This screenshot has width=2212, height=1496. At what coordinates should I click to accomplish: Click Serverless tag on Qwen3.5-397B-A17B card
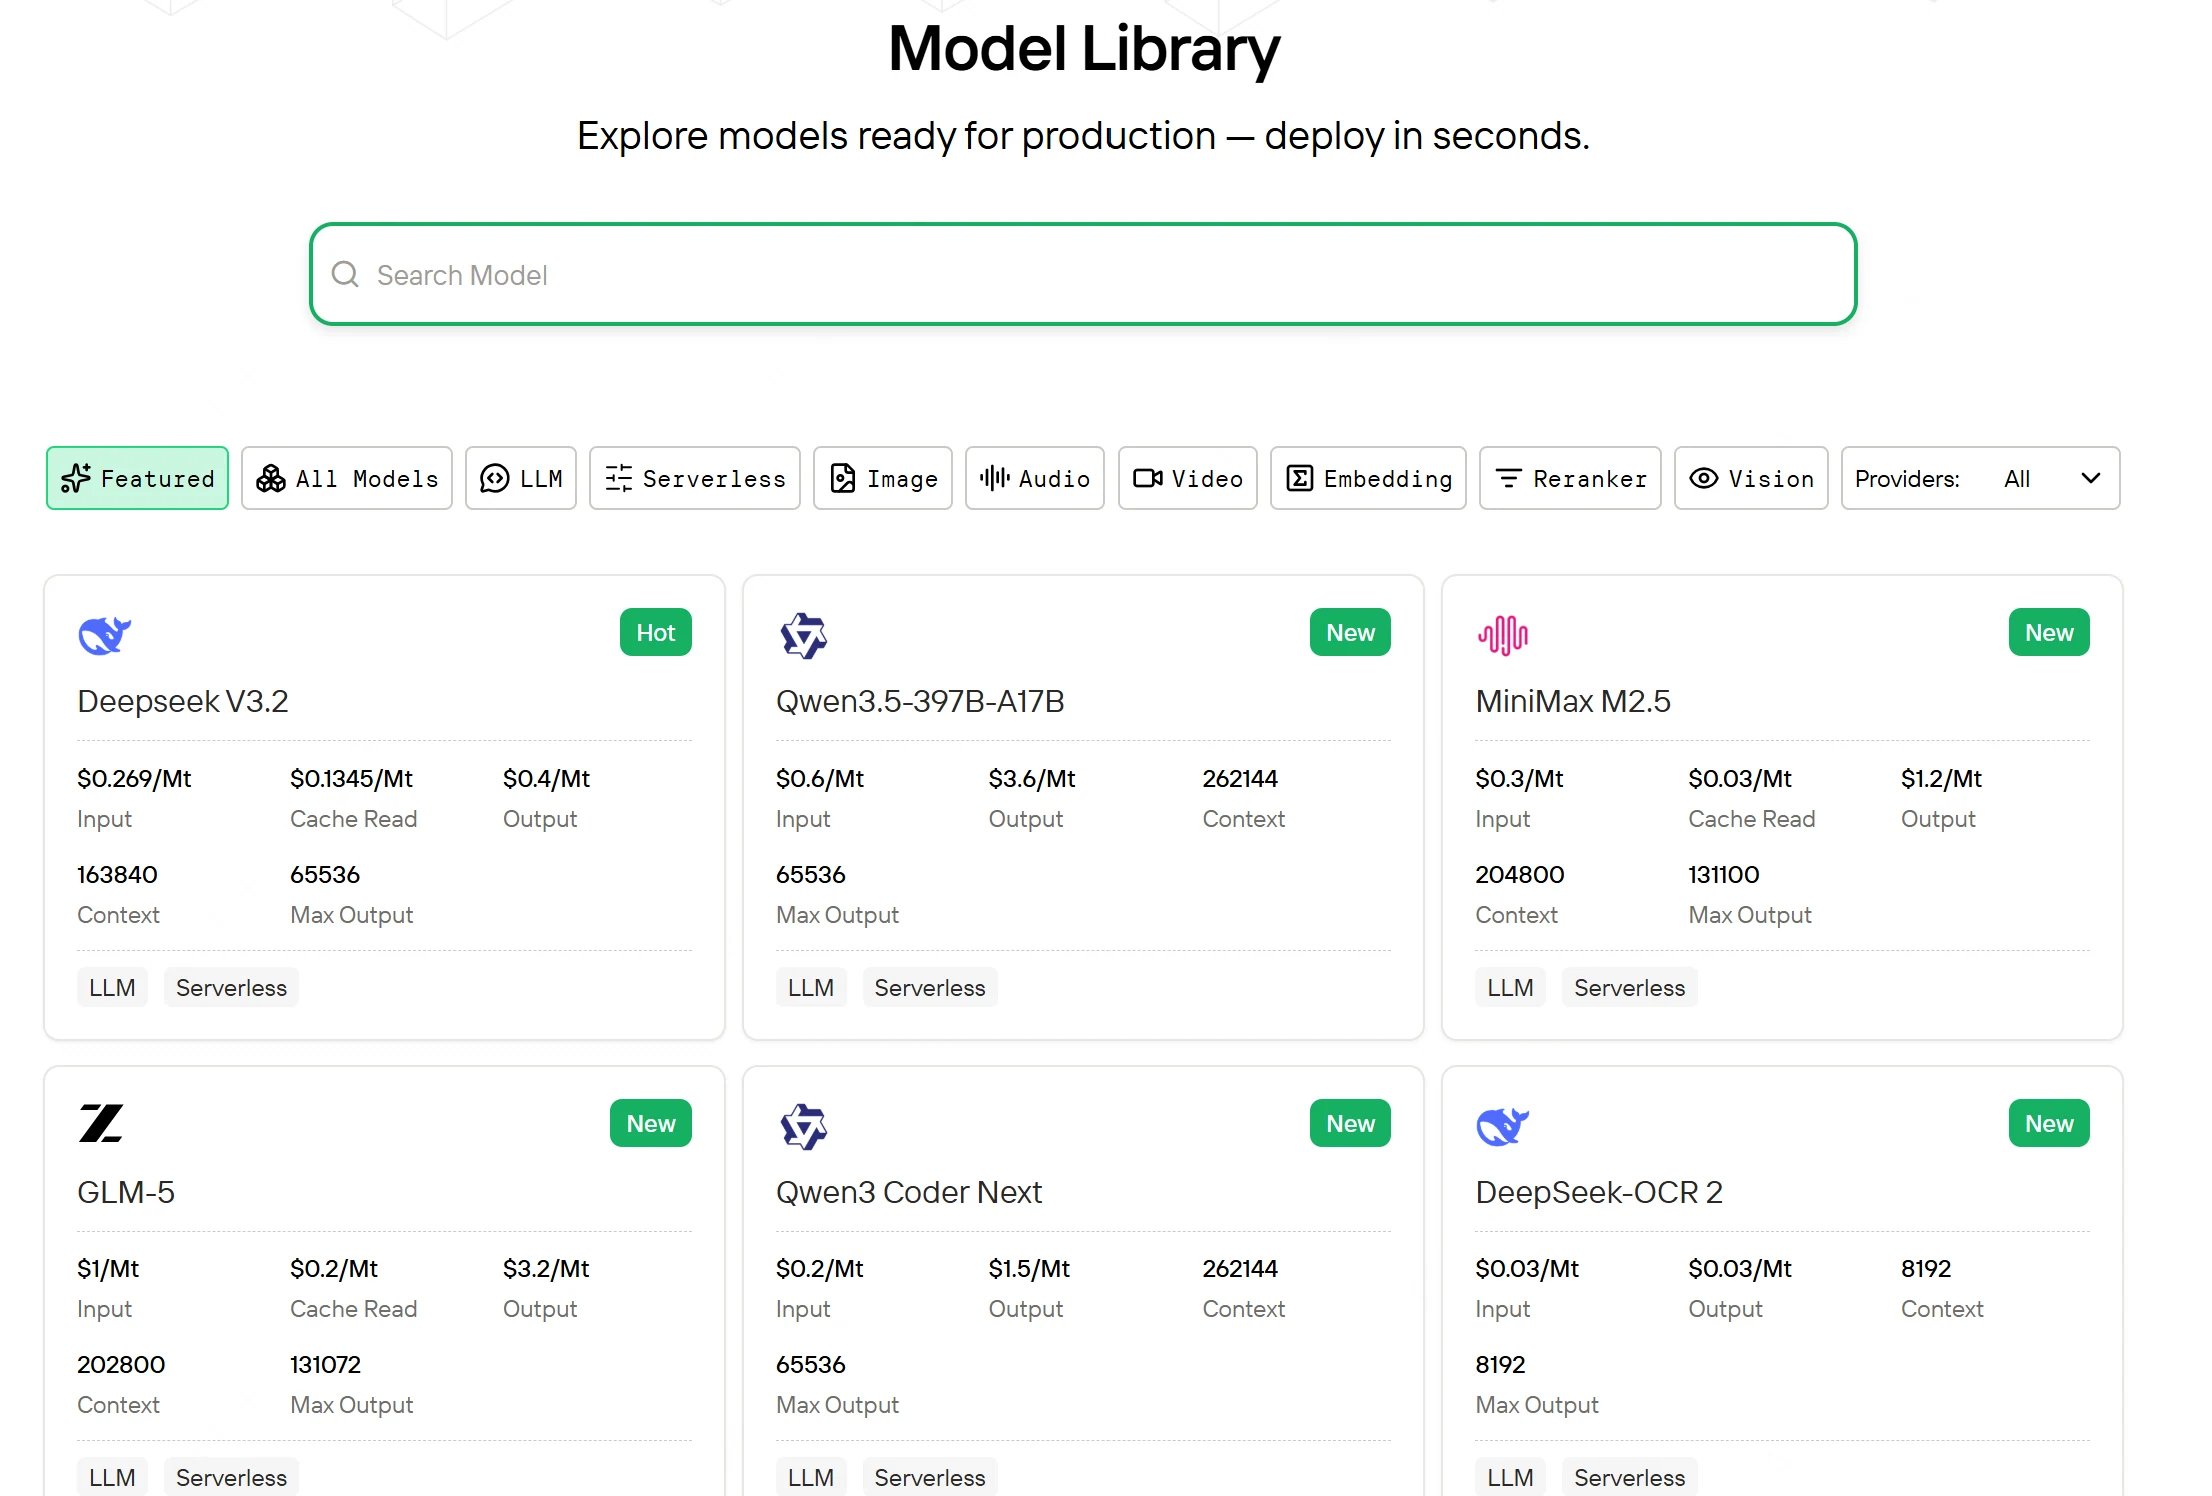pyautogui.click(x=930, y=987)
